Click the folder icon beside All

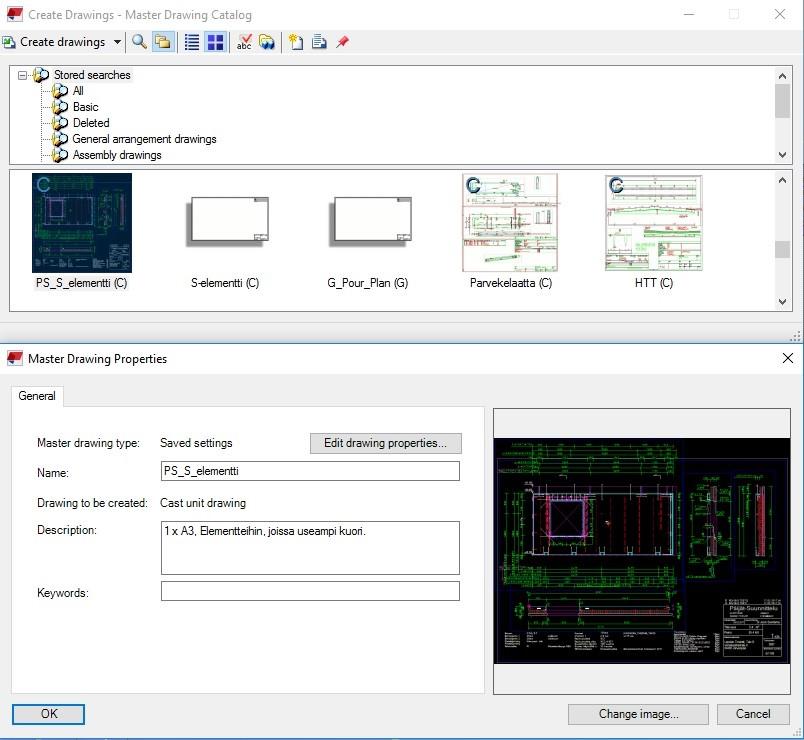point(60,91)
